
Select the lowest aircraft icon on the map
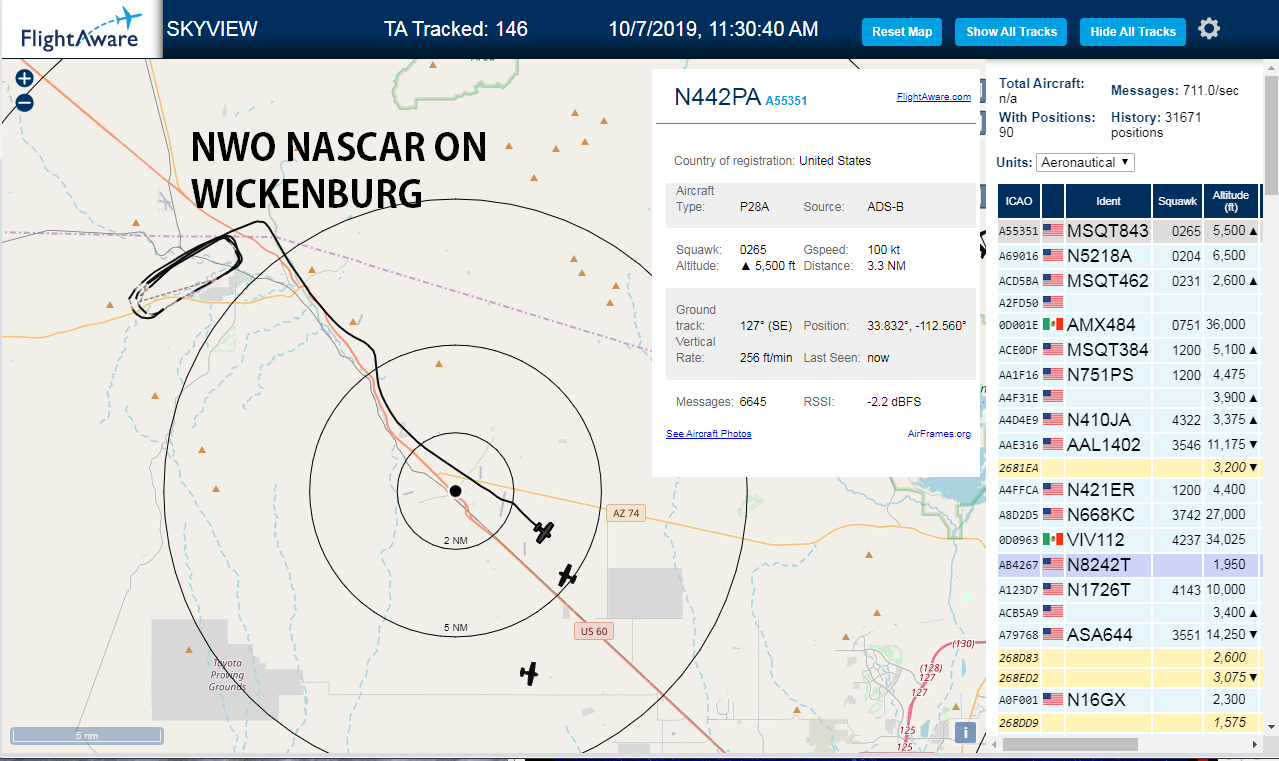[529, 673]
